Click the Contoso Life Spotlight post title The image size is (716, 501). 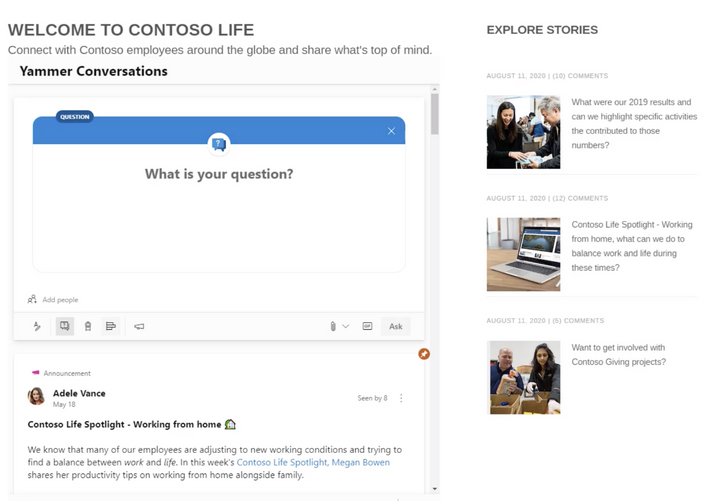[124, 424]
